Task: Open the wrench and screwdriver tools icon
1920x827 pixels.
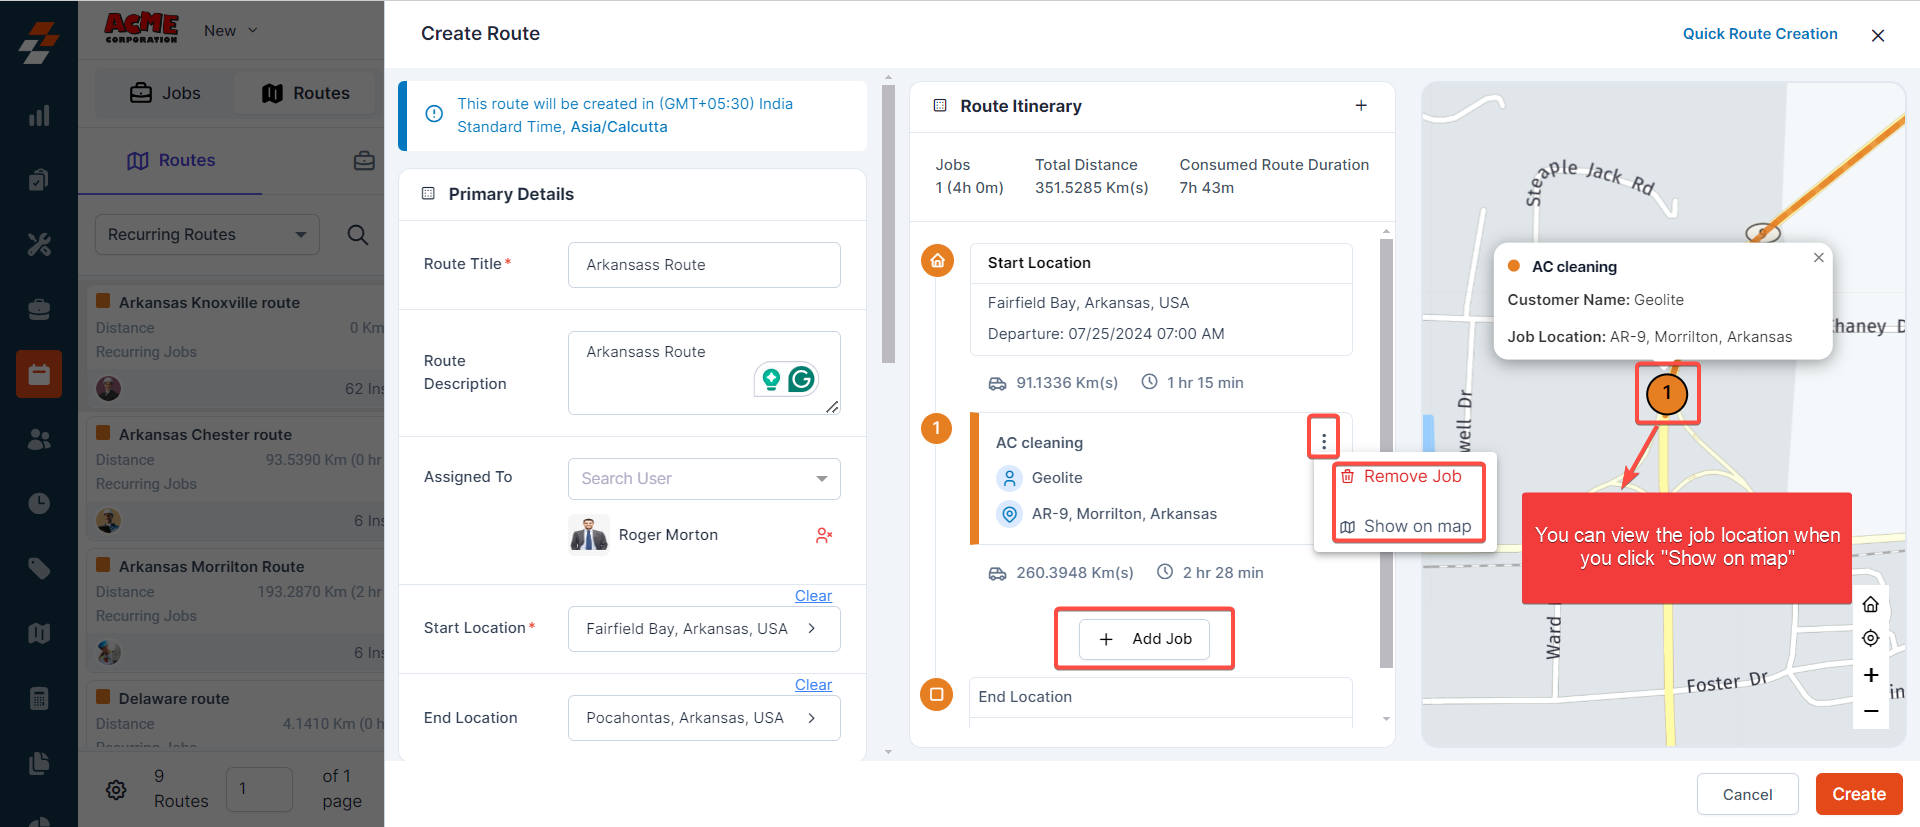Action: [x=39, y=245]
